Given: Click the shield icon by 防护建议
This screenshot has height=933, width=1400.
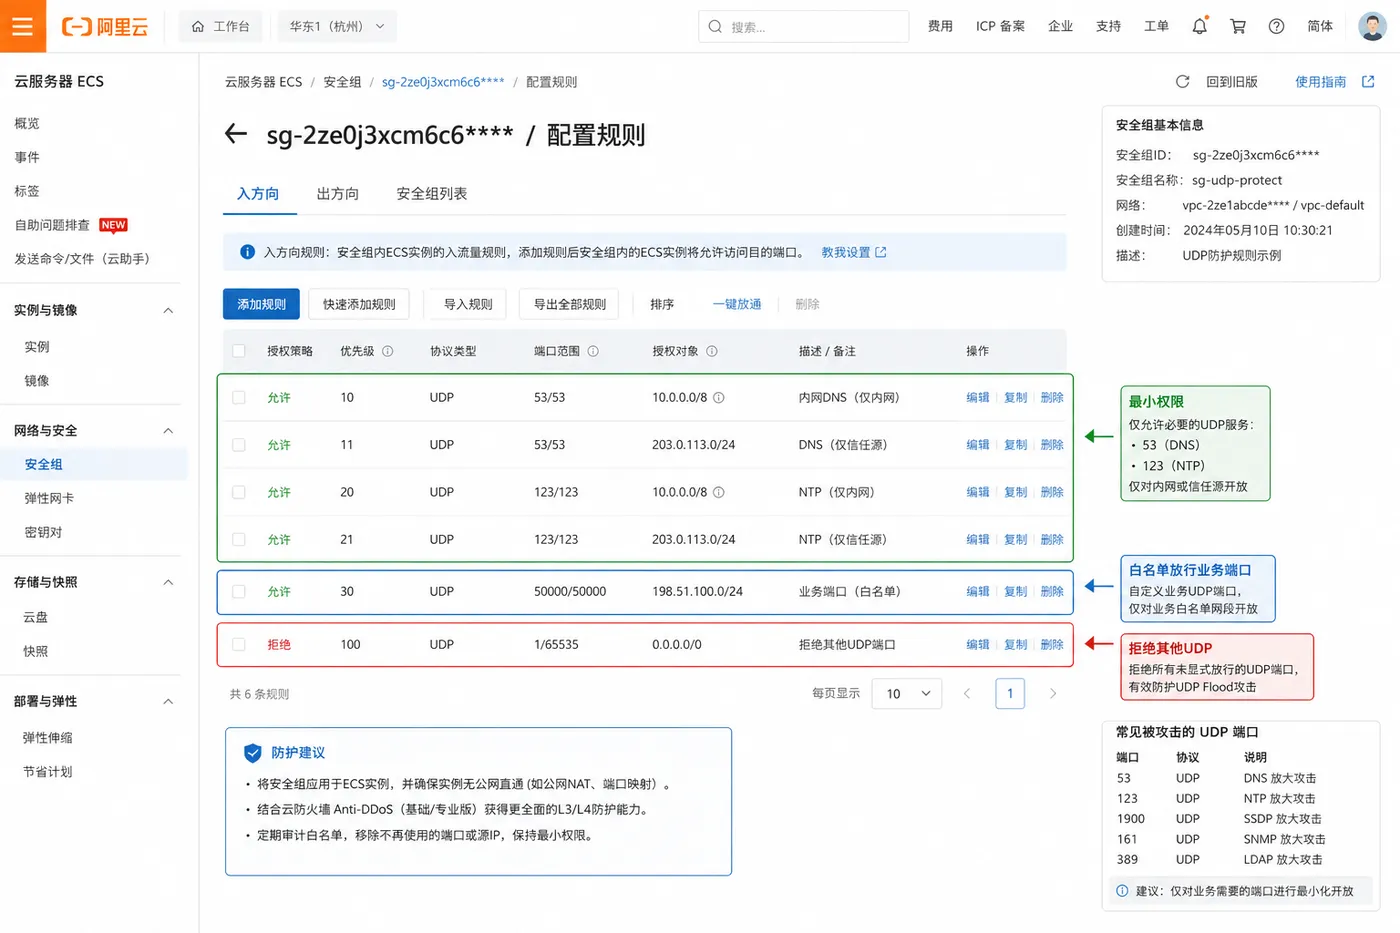Looking at the screenshot, I should (x=253, y=753).
